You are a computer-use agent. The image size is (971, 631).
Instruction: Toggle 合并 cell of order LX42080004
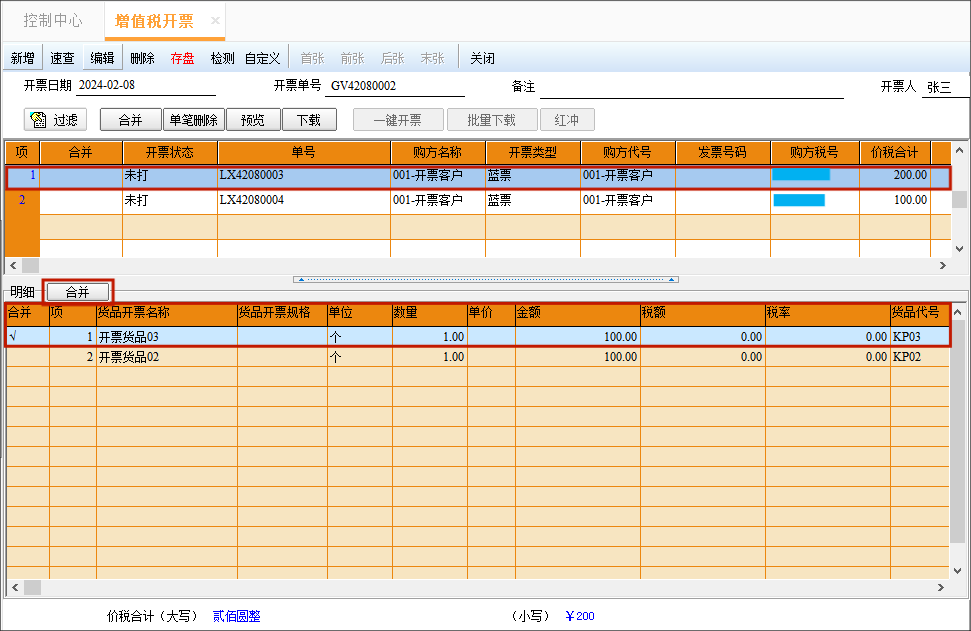point(81,201)
